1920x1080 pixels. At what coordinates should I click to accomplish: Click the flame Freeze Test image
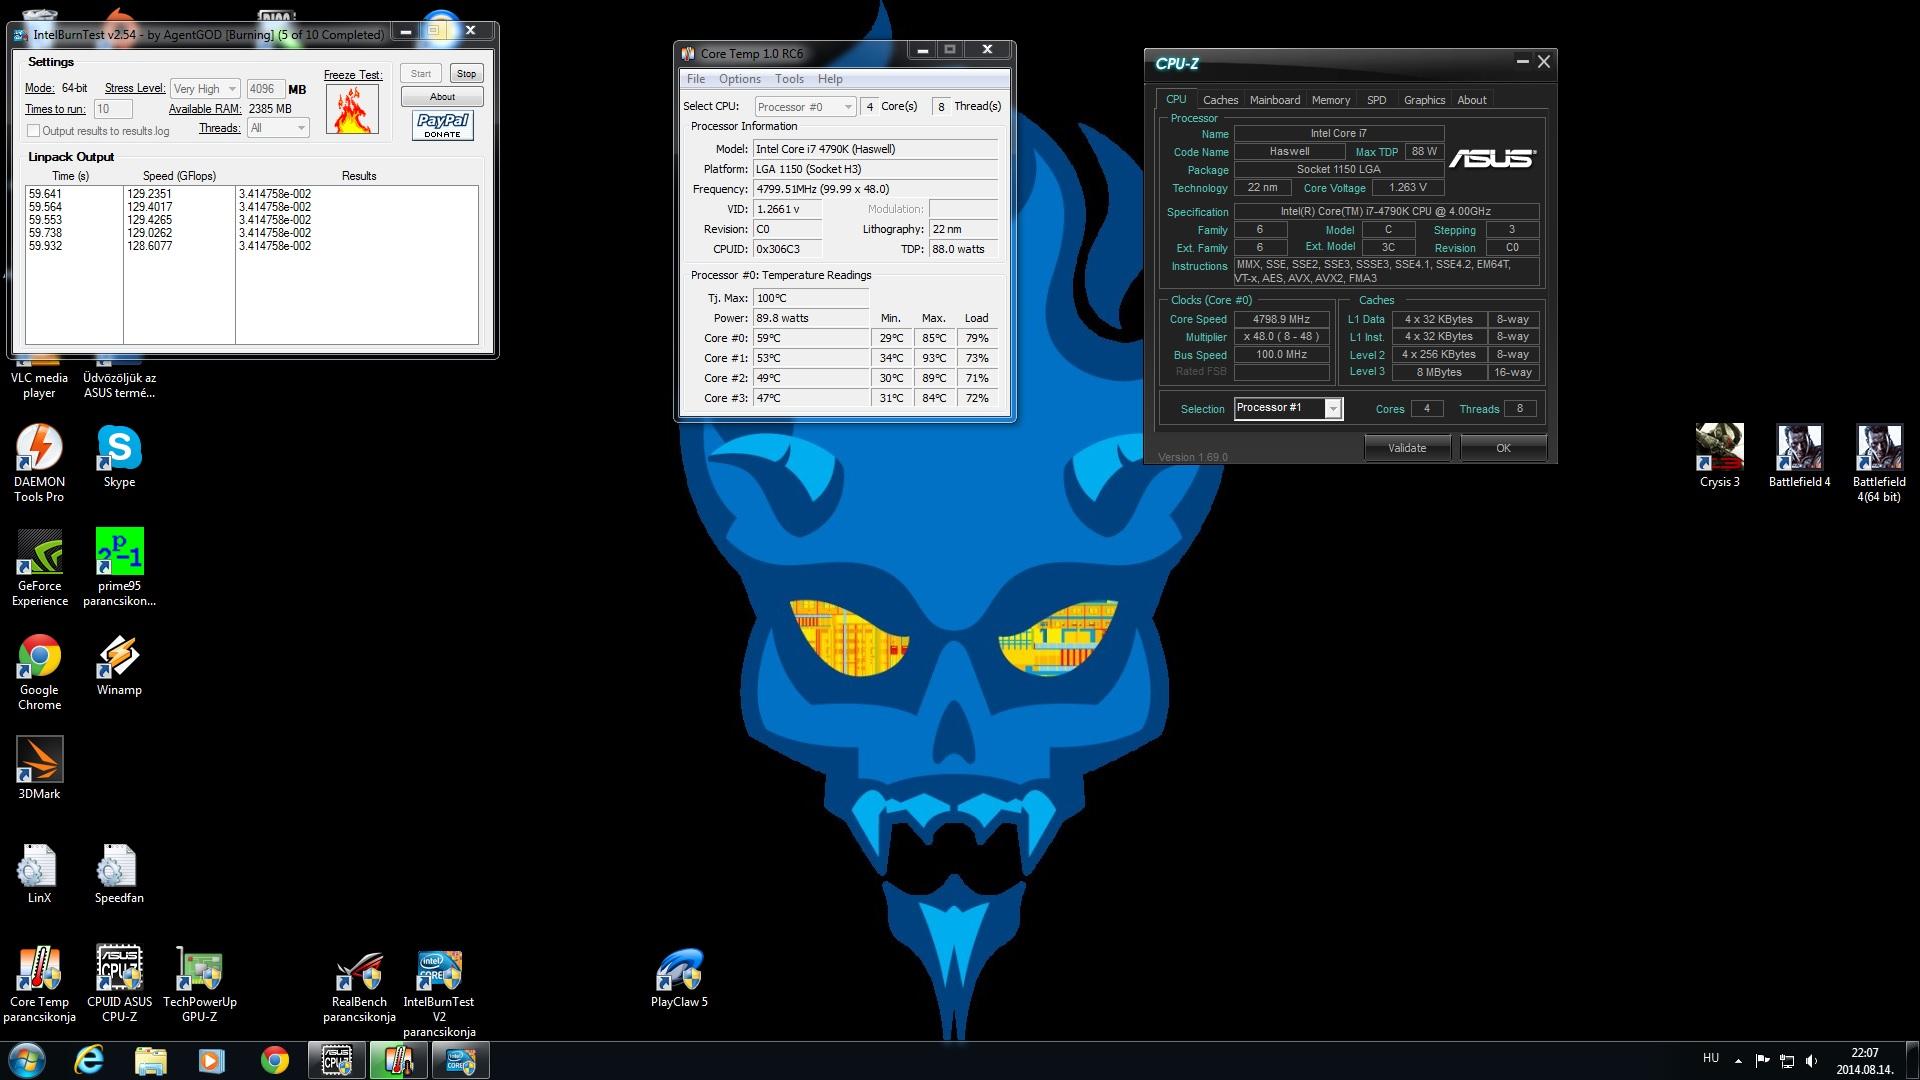pyautogui.click(x=351, y=109)
